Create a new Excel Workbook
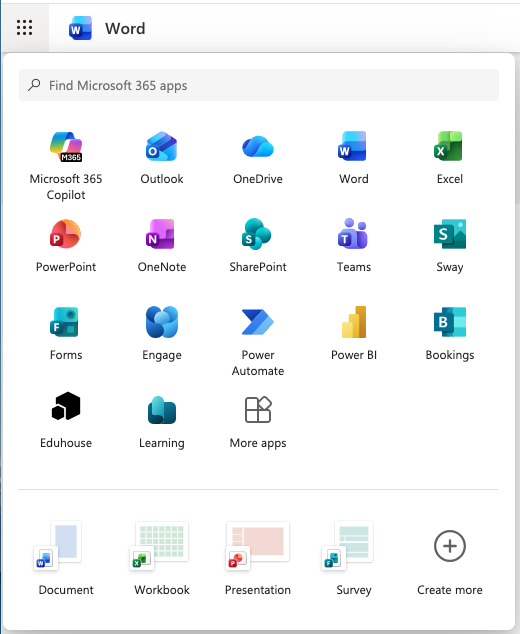The image size is (520, 634). click(x=162, y=559)
